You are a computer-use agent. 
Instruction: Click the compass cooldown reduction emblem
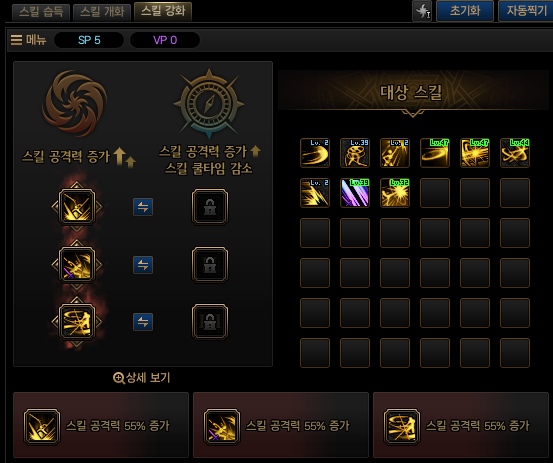coord(209,104)
